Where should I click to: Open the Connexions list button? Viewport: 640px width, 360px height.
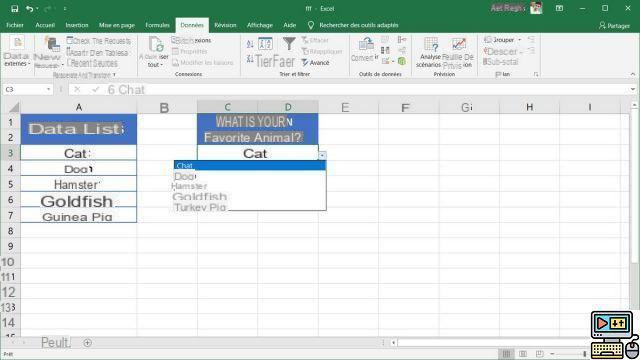(x=191, y=40)
